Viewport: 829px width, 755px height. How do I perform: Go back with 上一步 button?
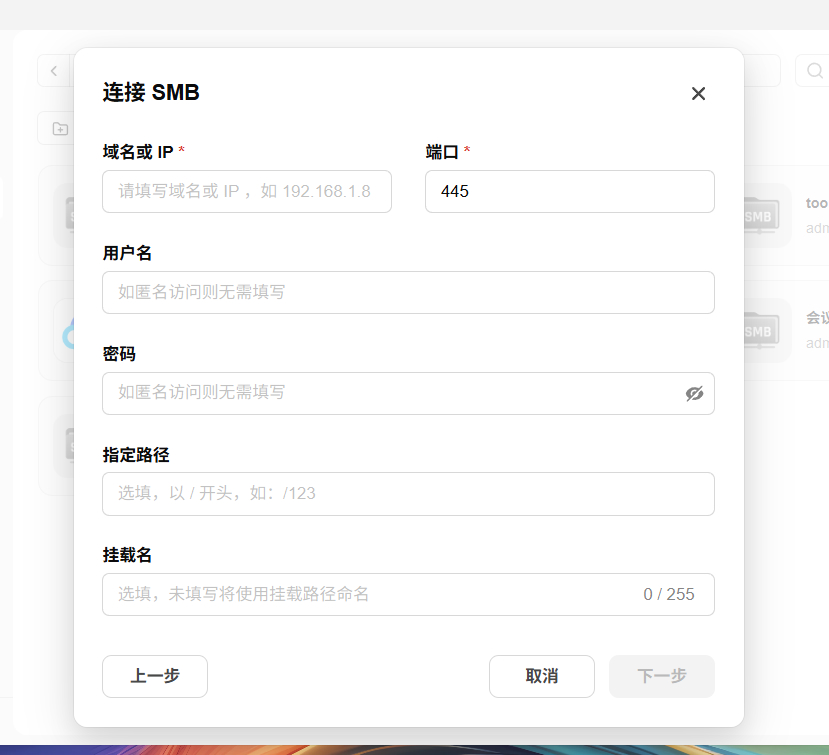(x=155, y=676)
